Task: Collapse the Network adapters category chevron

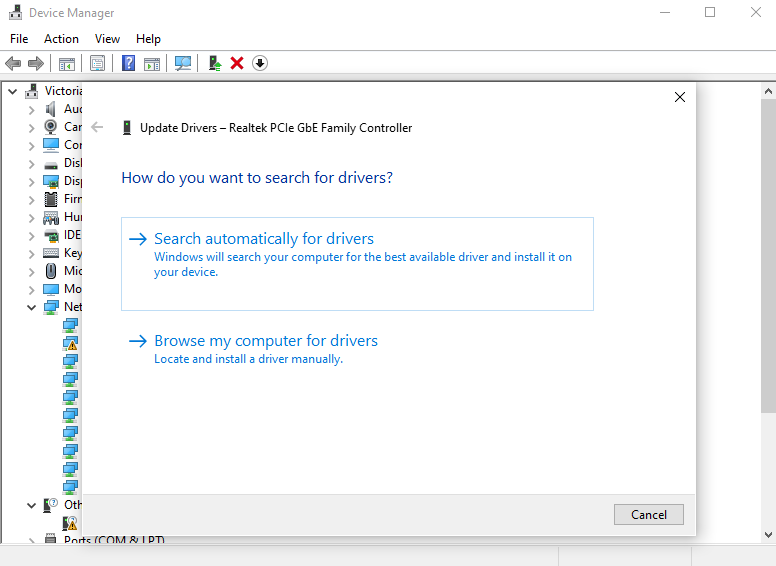Action: 32,307
